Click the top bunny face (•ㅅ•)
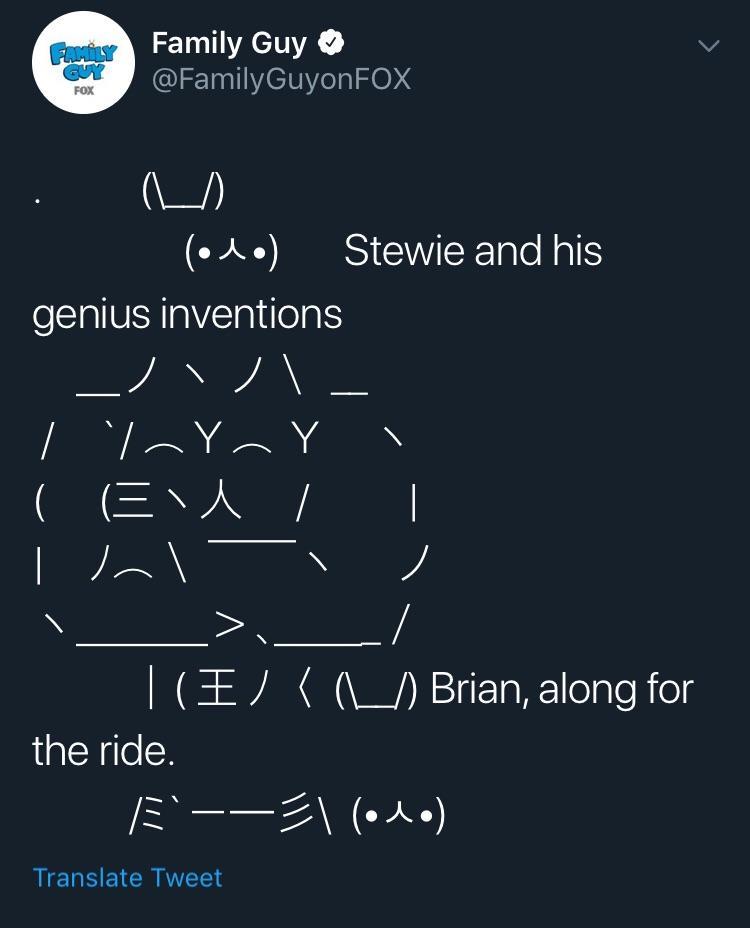The width and height of the screenshot is (750, 928). 232,252
